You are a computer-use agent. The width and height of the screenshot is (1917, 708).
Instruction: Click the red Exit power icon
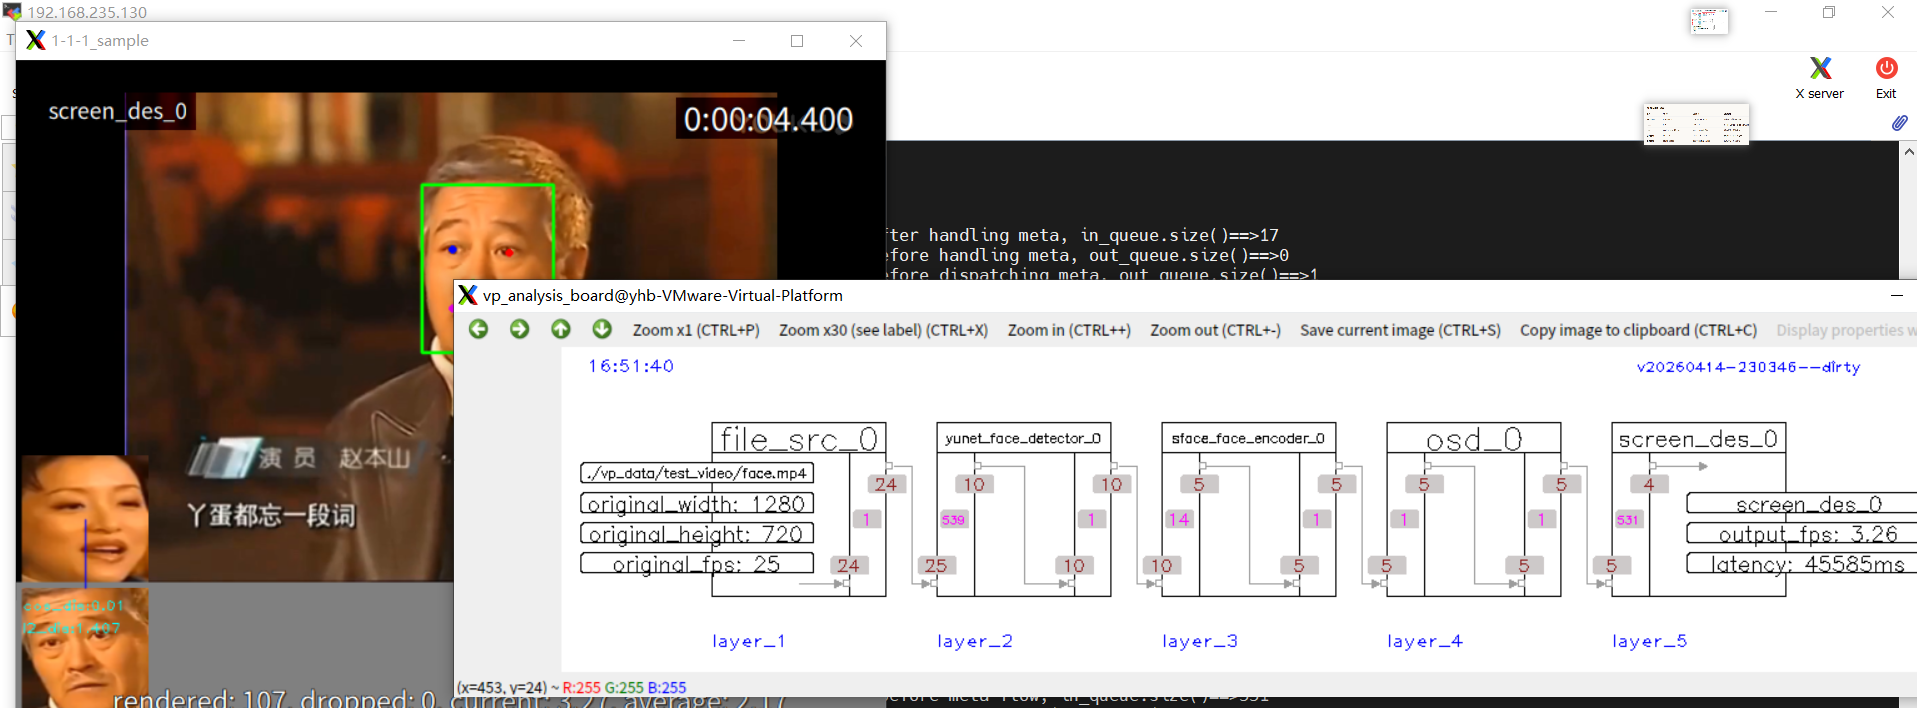1886,68
